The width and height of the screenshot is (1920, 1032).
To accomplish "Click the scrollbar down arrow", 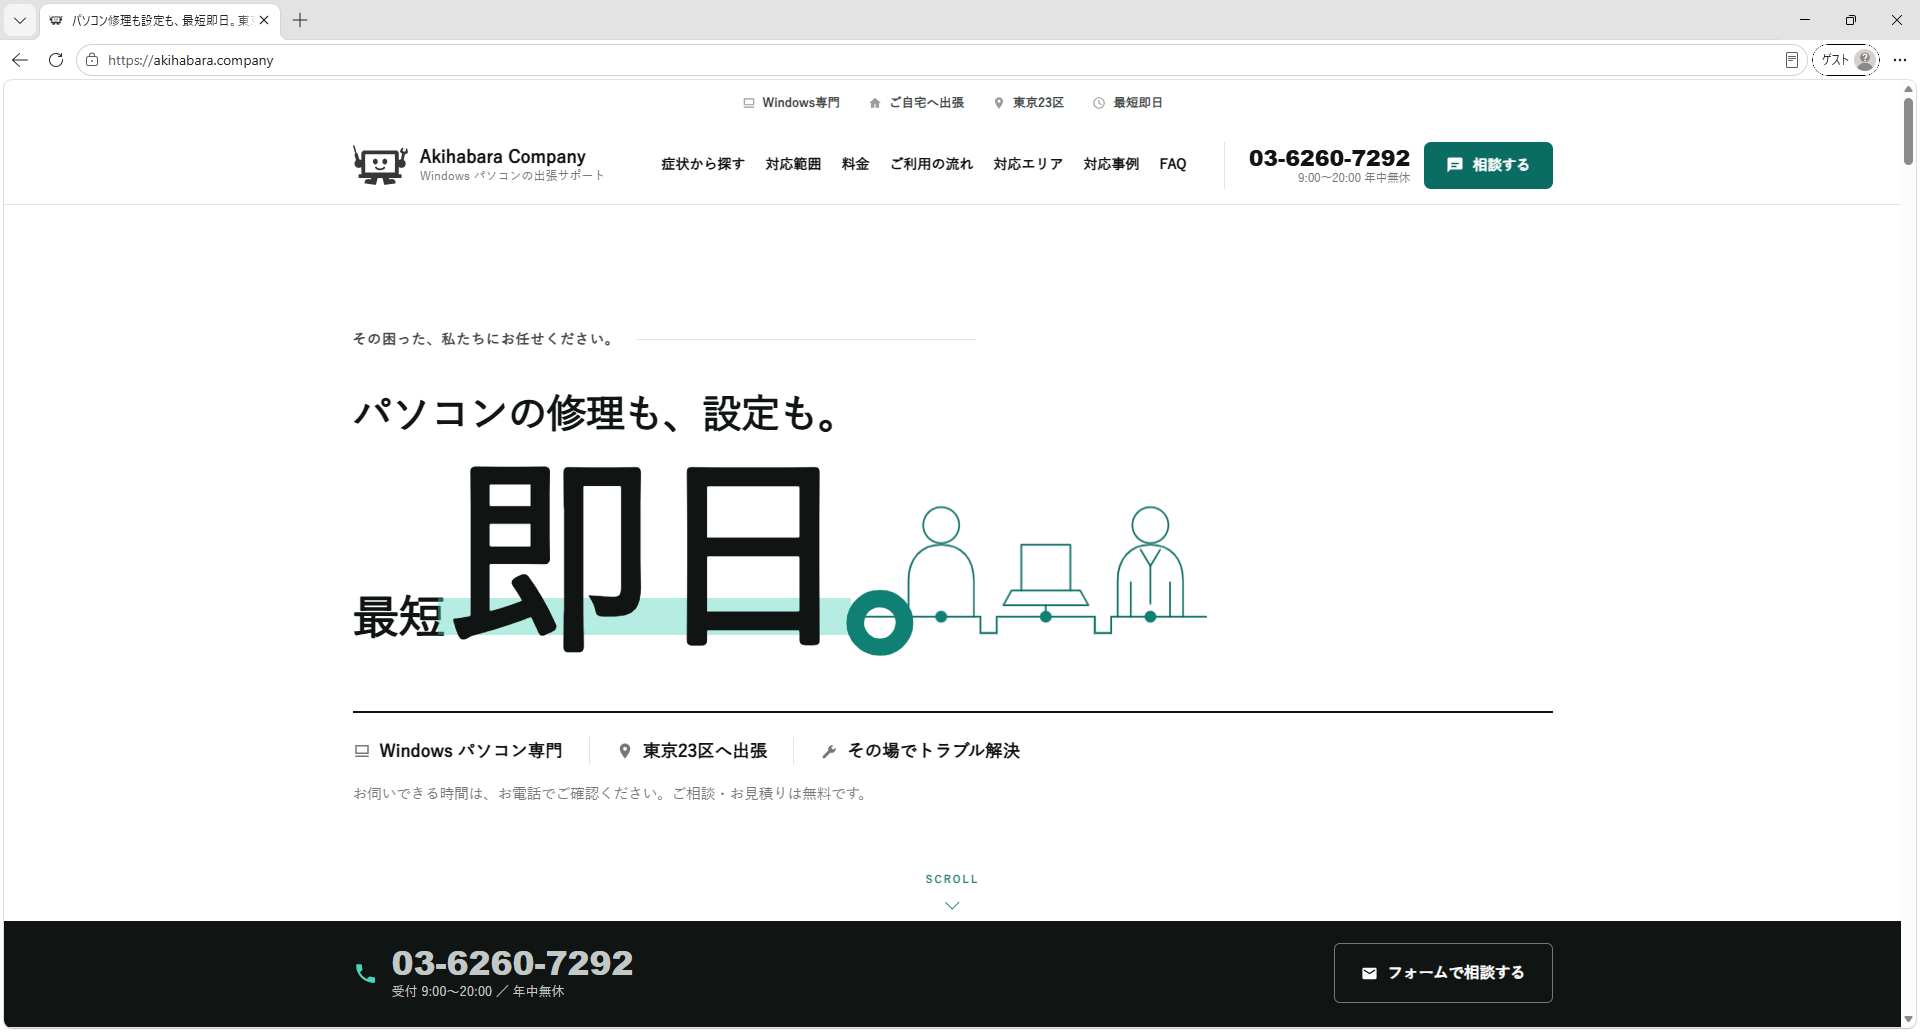I will pyautogui.click(x=1908, y=1019).
